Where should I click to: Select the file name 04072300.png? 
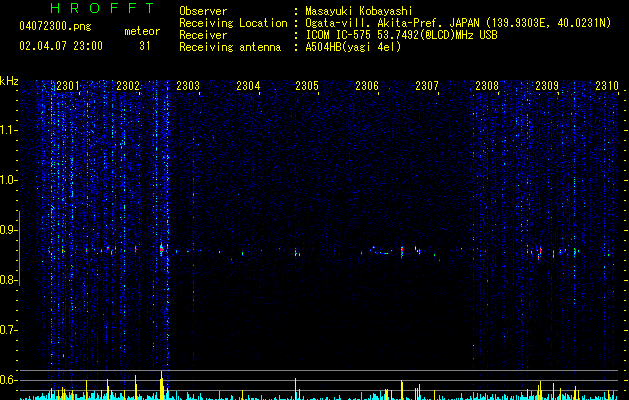coord(55,27)
